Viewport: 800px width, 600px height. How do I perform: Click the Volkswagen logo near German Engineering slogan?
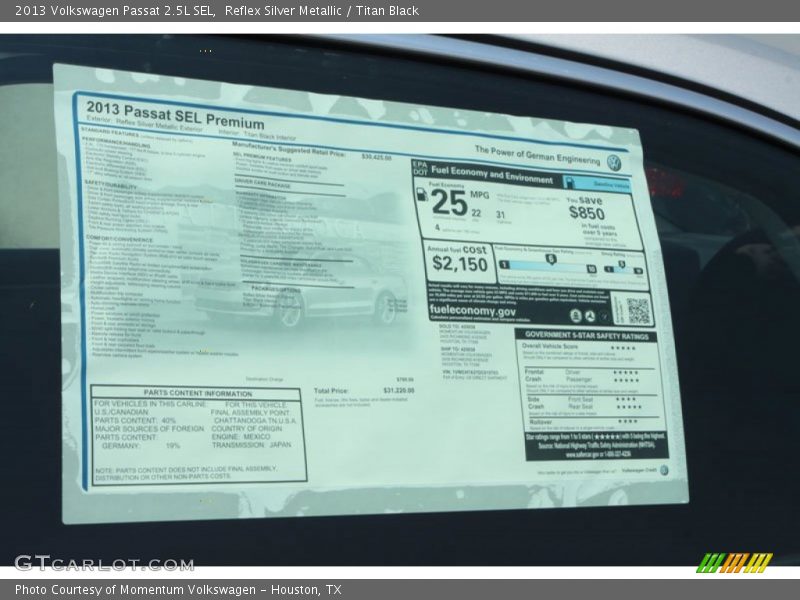coord(615,161)
